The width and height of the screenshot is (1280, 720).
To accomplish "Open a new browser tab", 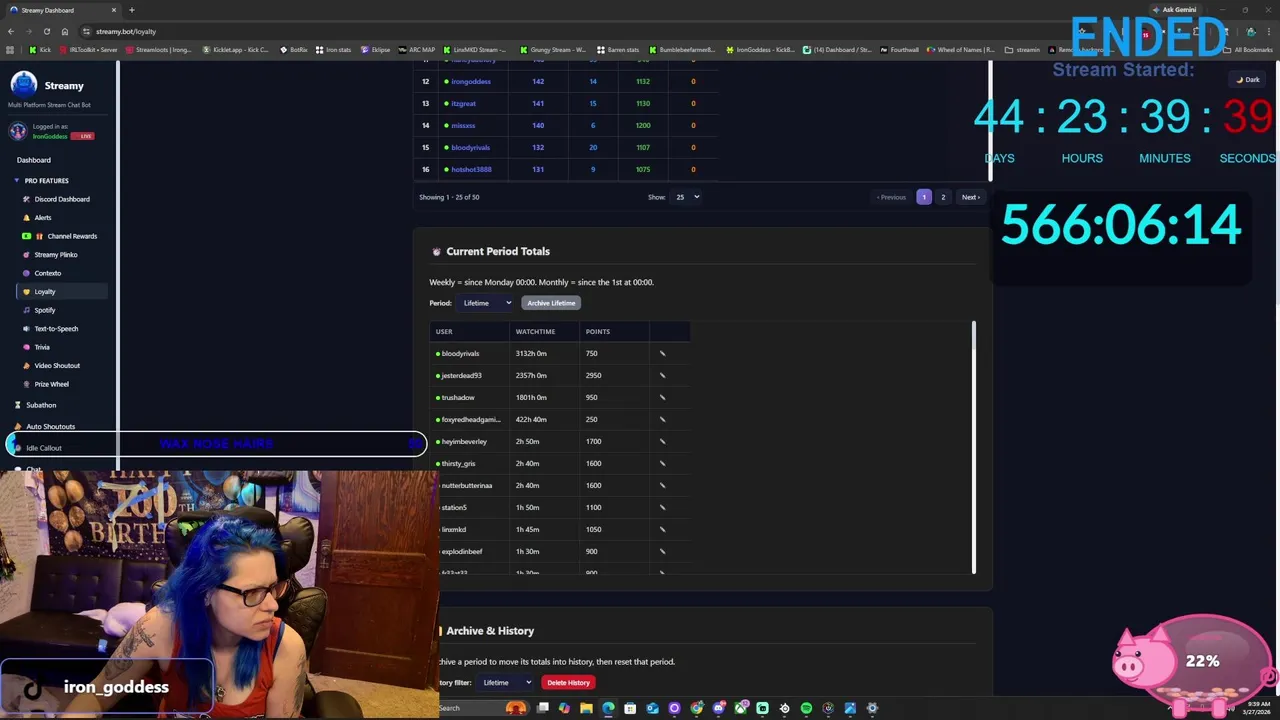I will click(131, 10).
